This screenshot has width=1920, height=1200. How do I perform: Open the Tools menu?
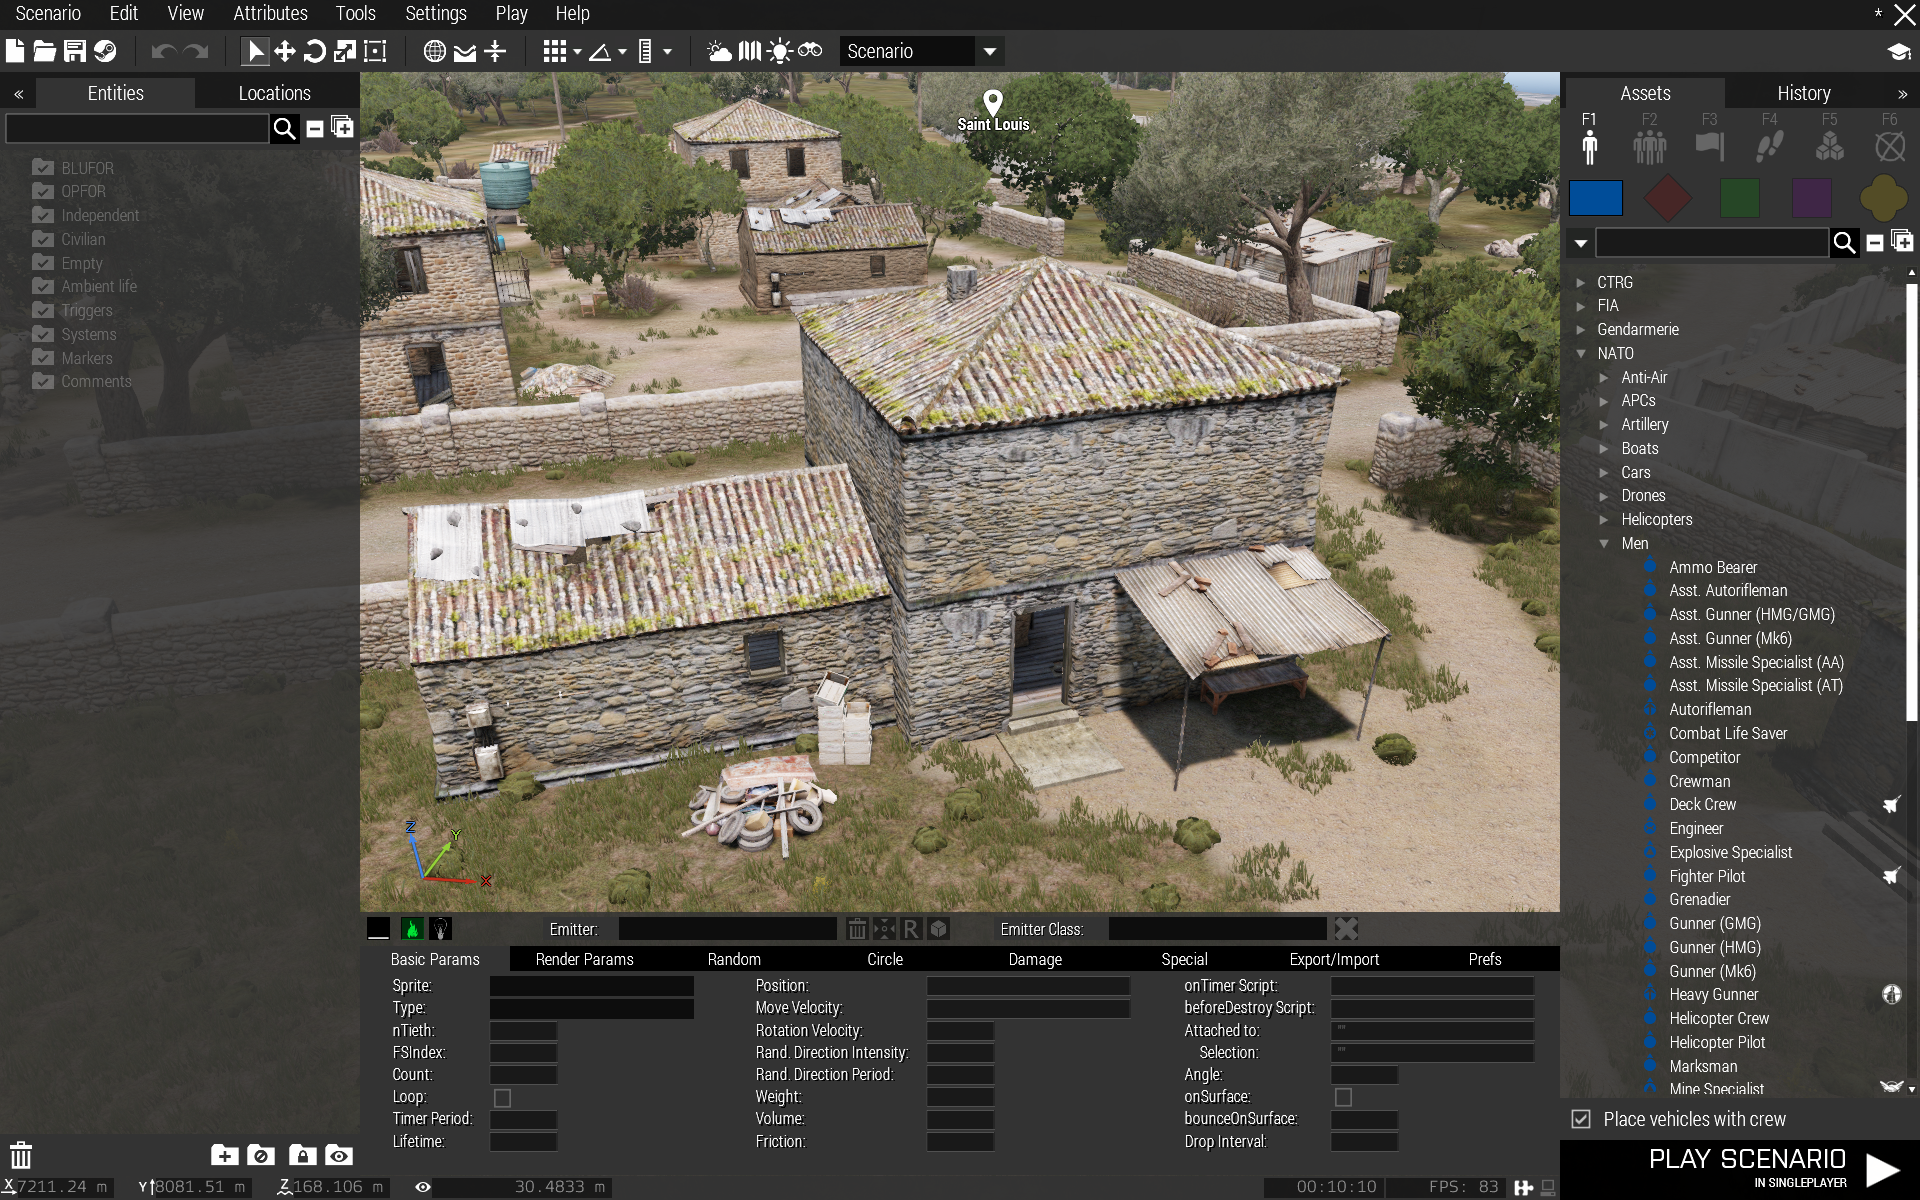[x=355, y=14]
